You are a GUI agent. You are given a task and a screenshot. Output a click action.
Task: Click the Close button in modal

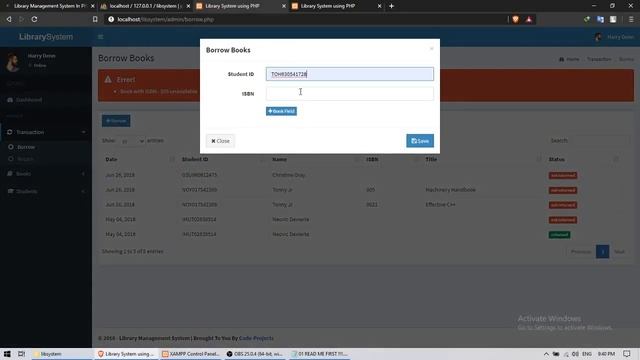click(220, 141)
